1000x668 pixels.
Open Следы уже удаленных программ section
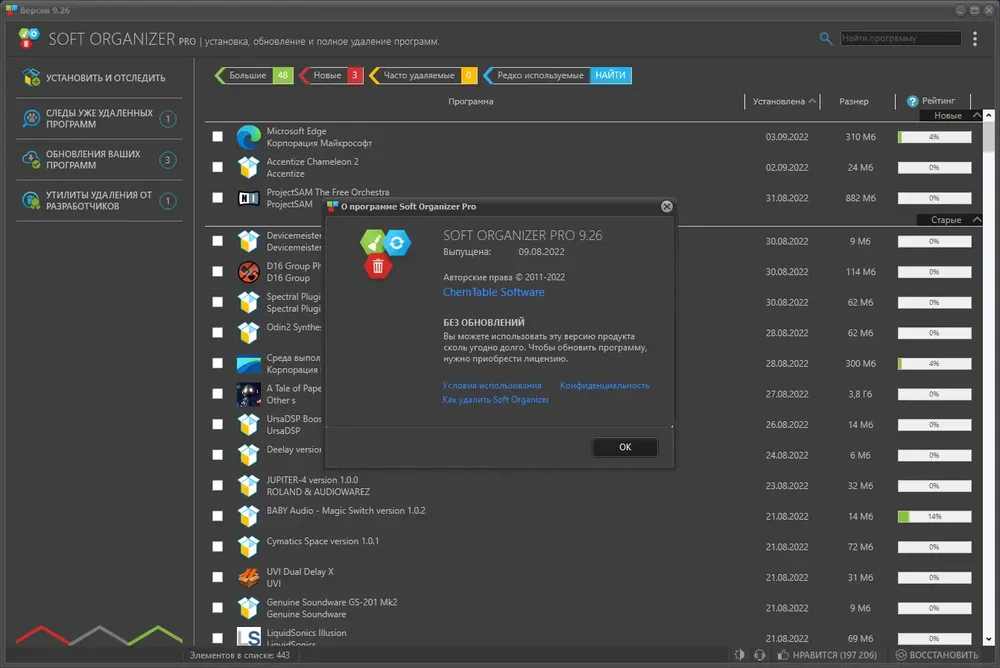point(99,119)
